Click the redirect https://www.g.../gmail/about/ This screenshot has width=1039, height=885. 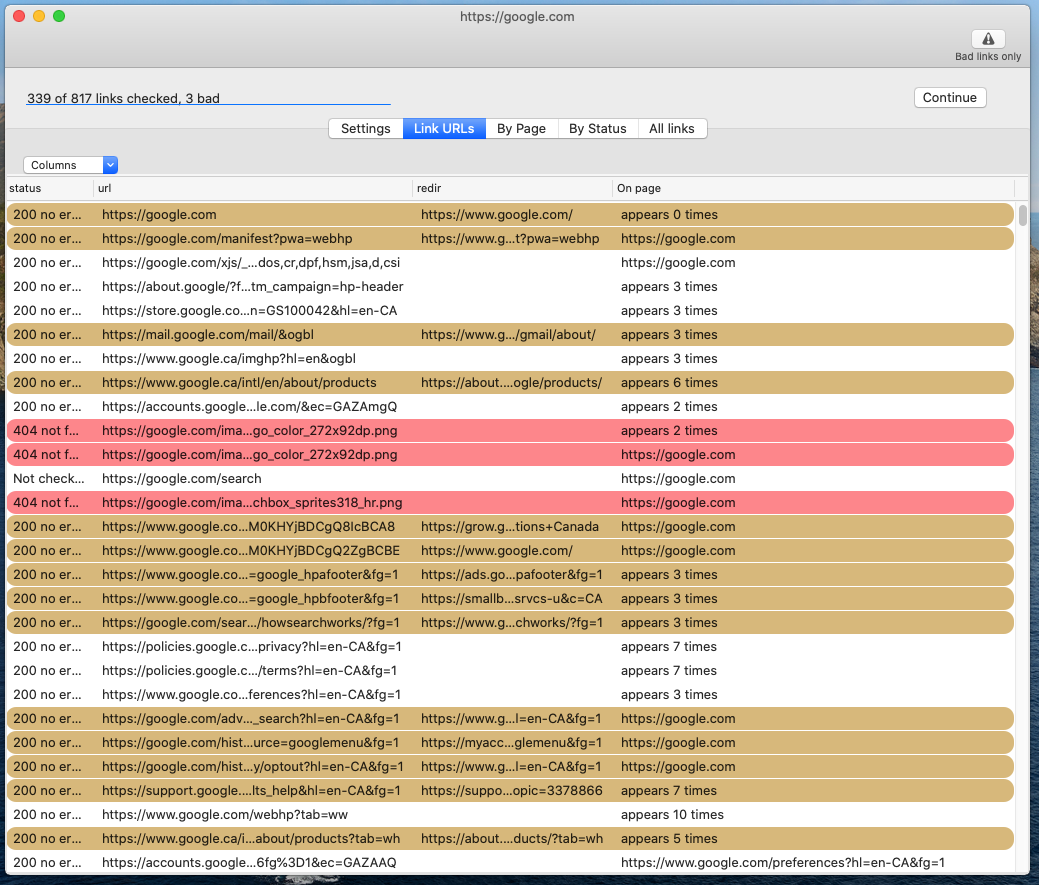(x=508, y=335)
